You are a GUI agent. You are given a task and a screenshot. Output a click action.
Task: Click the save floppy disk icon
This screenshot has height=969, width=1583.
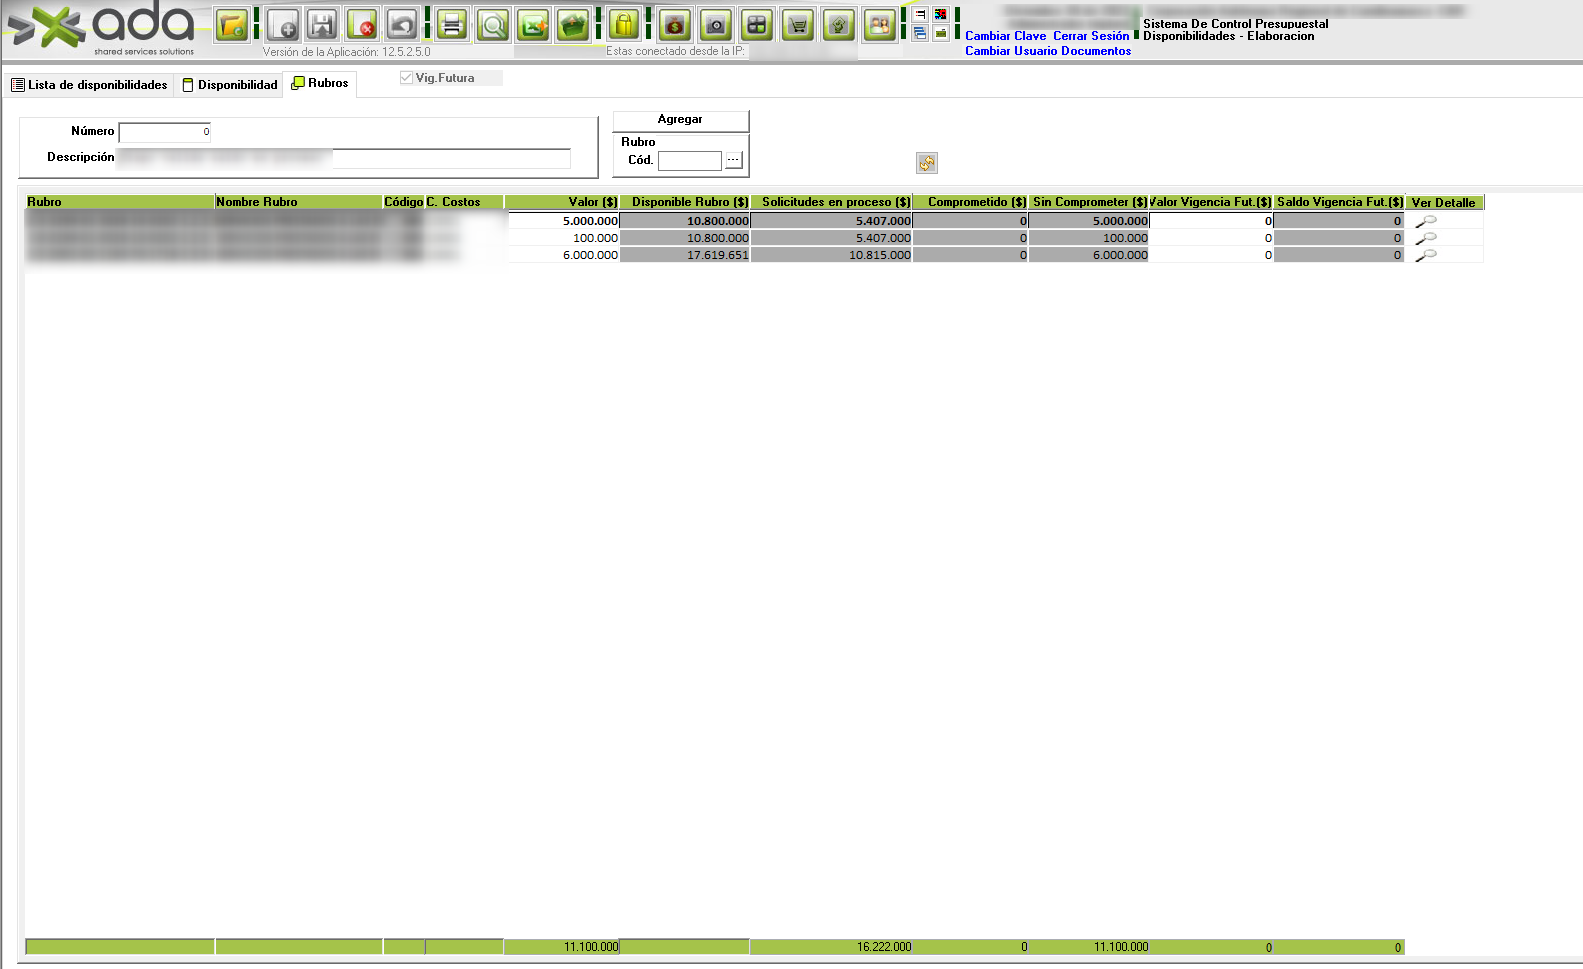[322, 25]
